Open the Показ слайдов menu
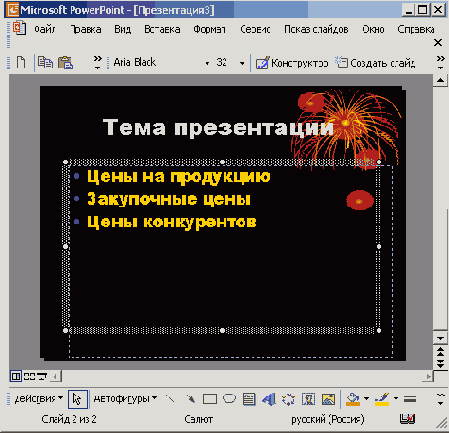The width and height of the screenshot is (449, 433). [x=316, y=29]
